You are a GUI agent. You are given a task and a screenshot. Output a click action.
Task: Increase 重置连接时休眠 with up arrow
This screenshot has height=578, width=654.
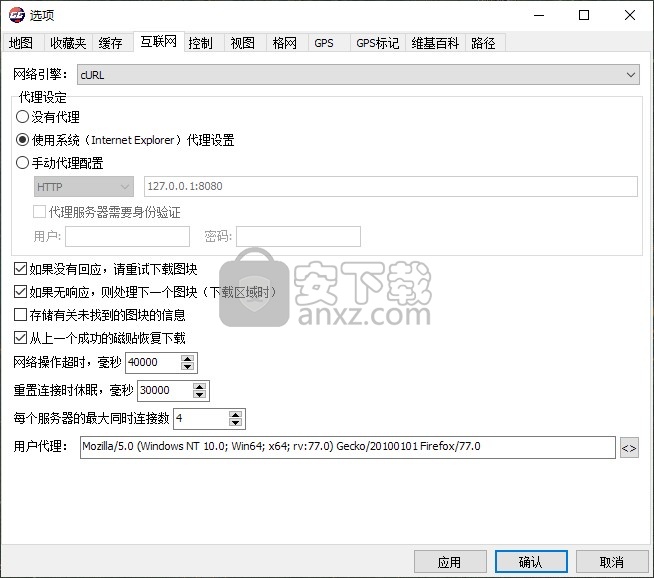click(200, 387)
